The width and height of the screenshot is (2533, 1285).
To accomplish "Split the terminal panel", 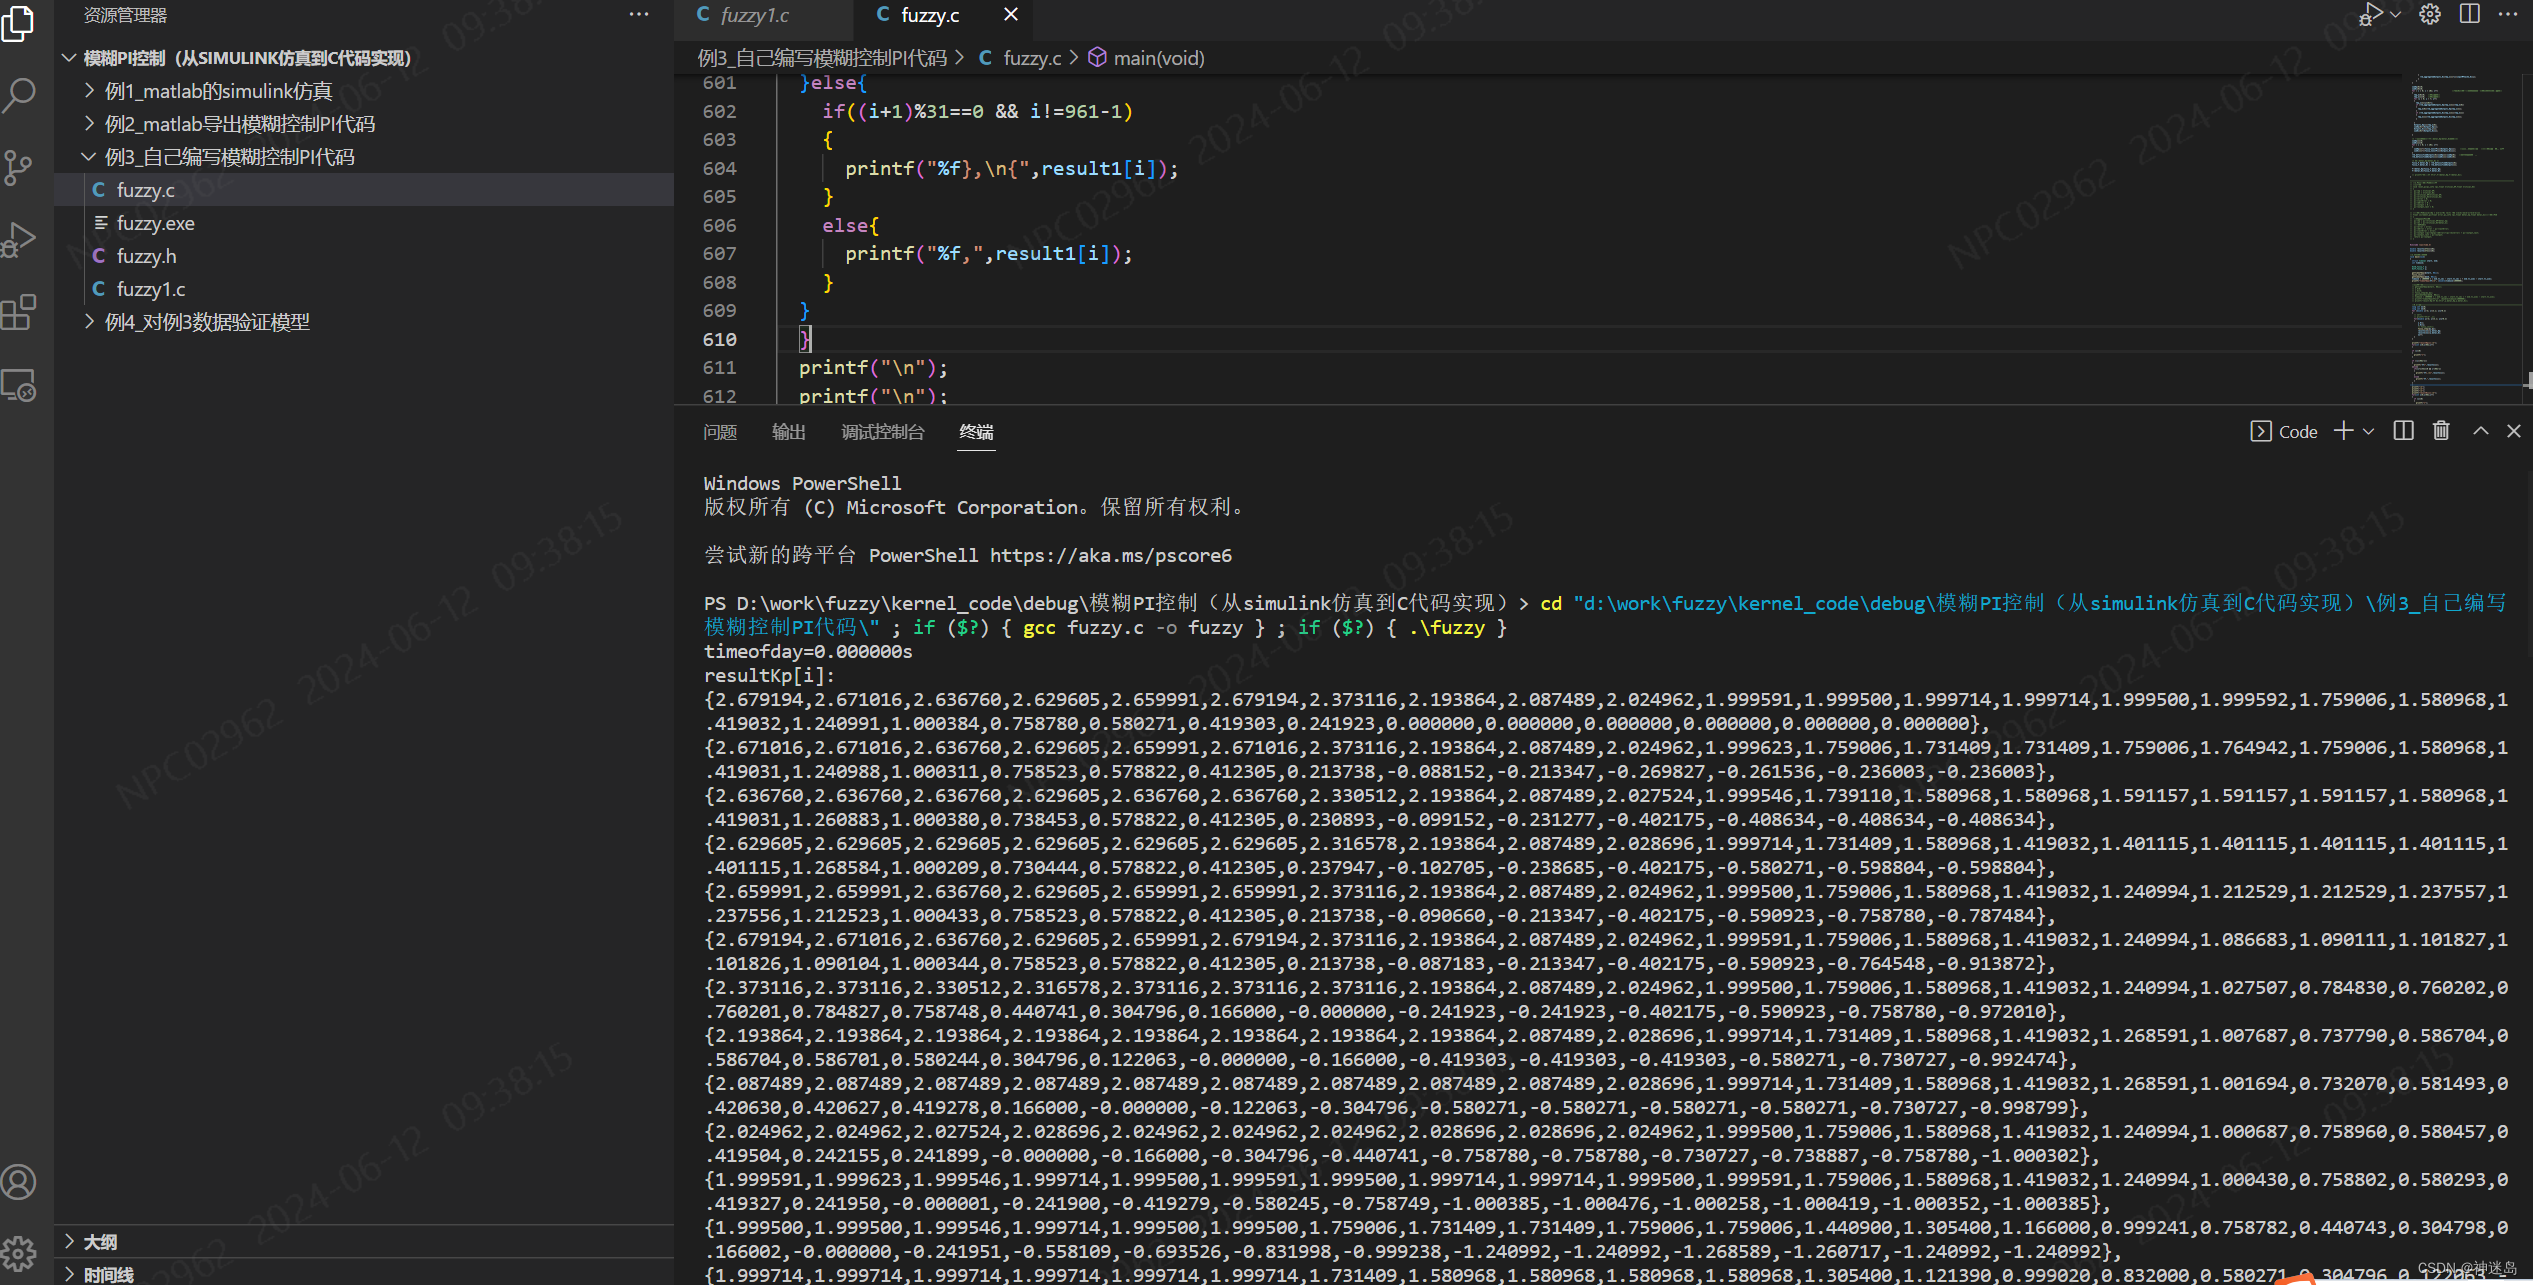I will coord(2403,431).
